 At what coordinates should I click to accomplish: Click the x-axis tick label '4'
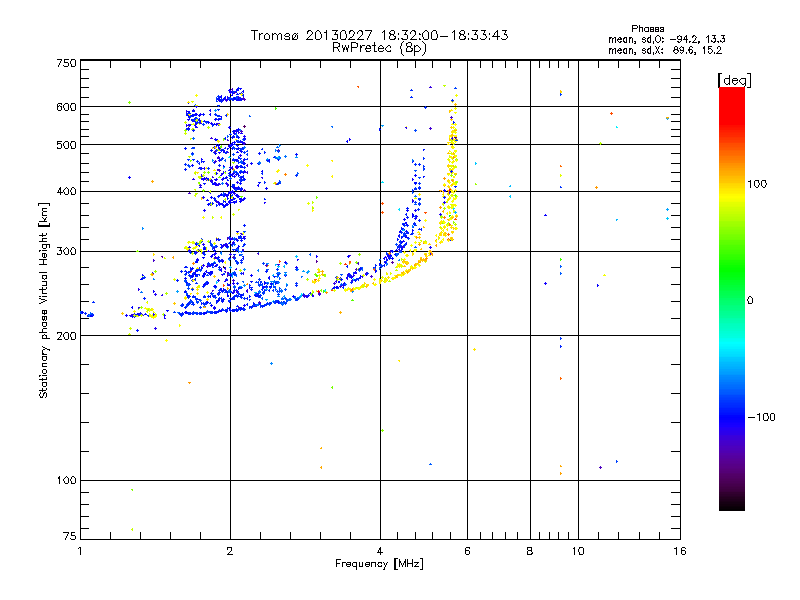[380, 551]
